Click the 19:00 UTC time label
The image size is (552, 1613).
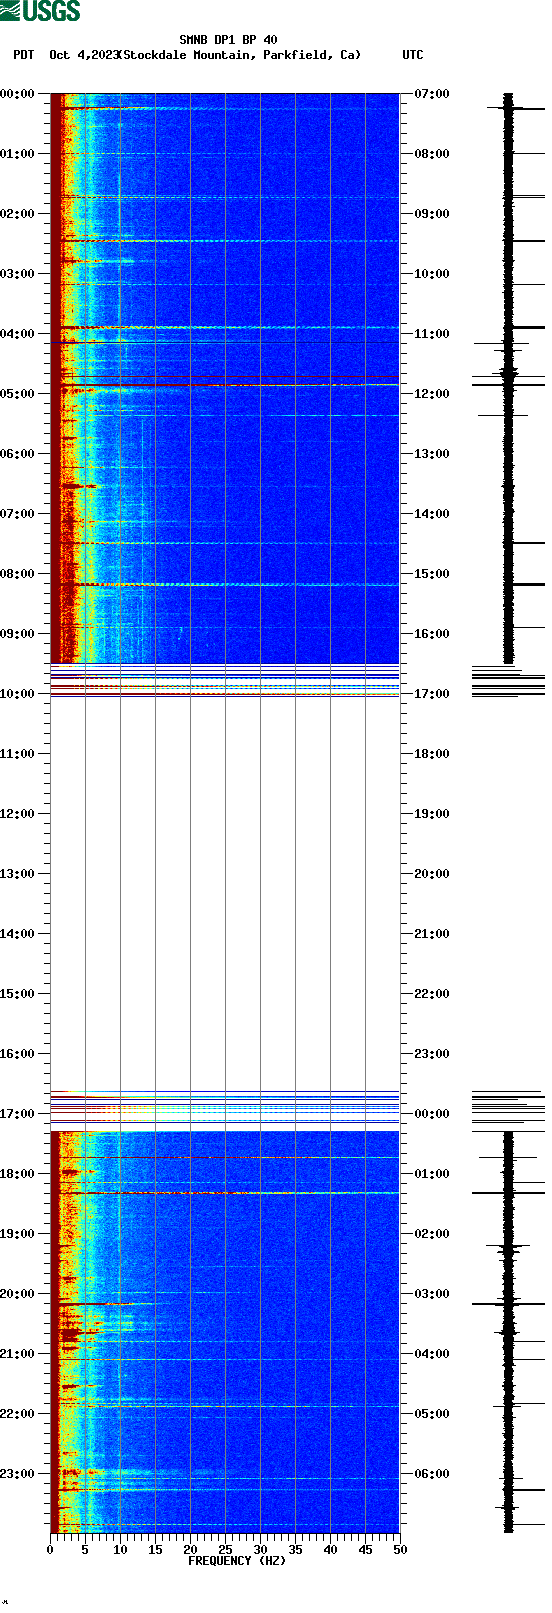pyautogui.click(x=432, y=814)
